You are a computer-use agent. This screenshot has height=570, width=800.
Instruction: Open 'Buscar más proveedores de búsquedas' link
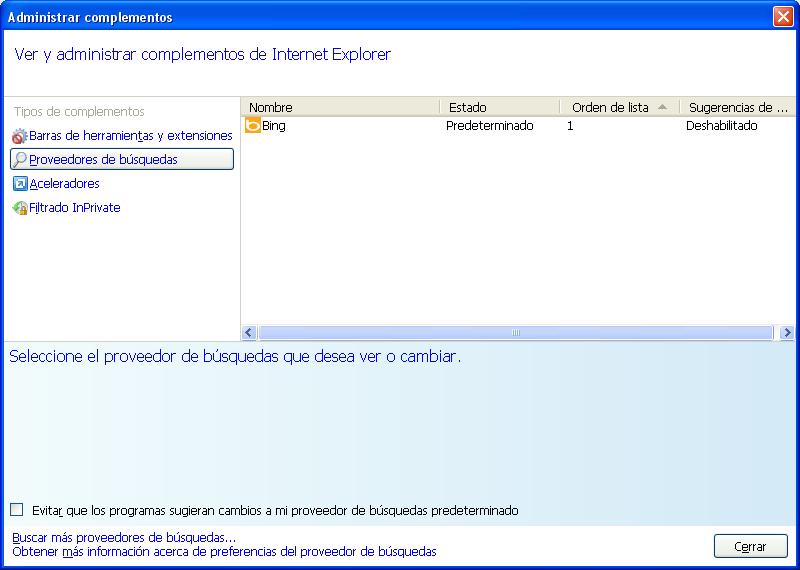point(124,537)
